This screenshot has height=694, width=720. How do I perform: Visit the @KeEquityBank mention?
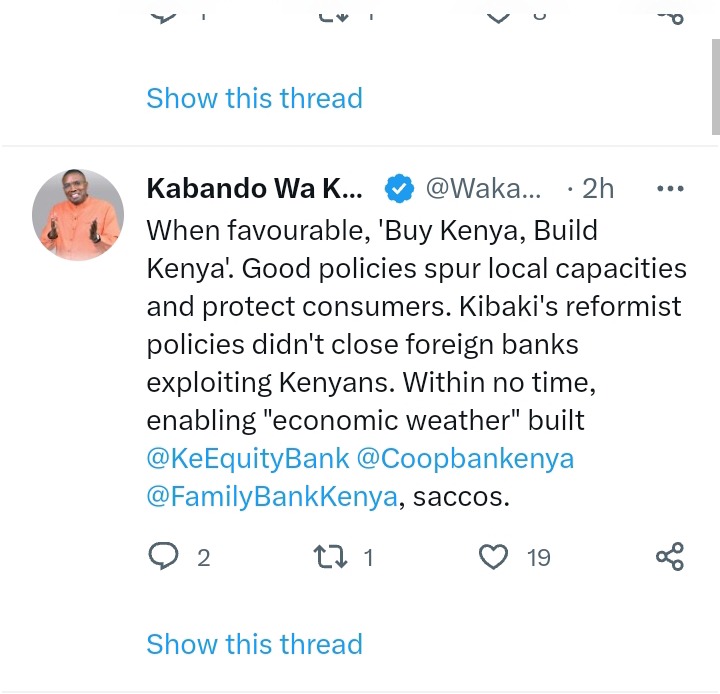(x=248, y=459)
